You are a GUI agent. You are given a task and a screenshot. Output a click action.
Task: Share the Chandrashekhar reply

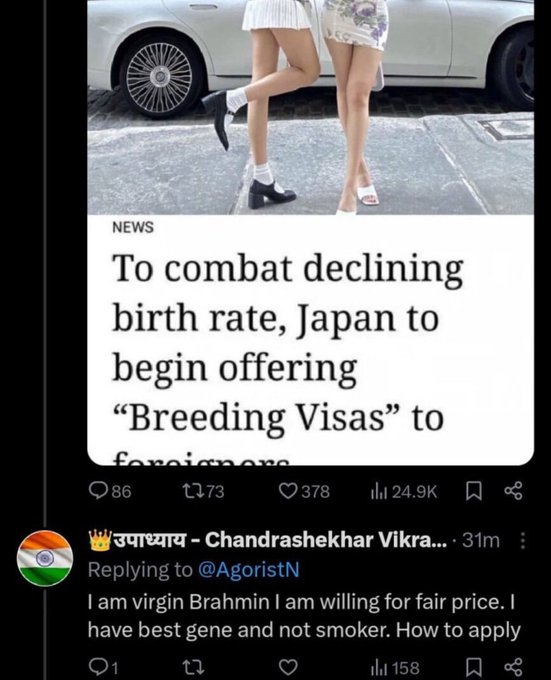coord(514,667)
